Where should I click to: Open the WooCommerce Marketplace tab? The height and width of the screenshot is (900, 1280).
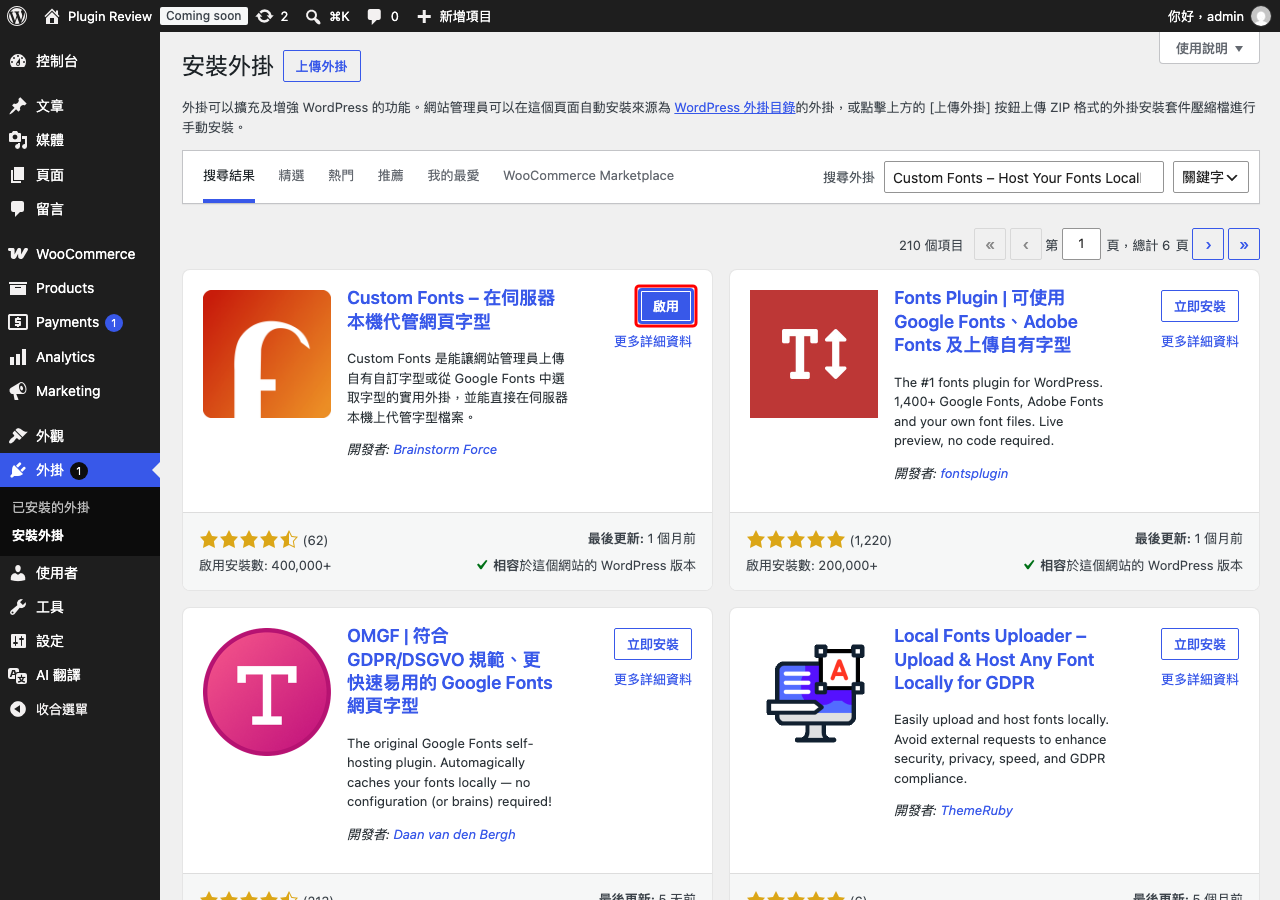(x=588, y=176)
